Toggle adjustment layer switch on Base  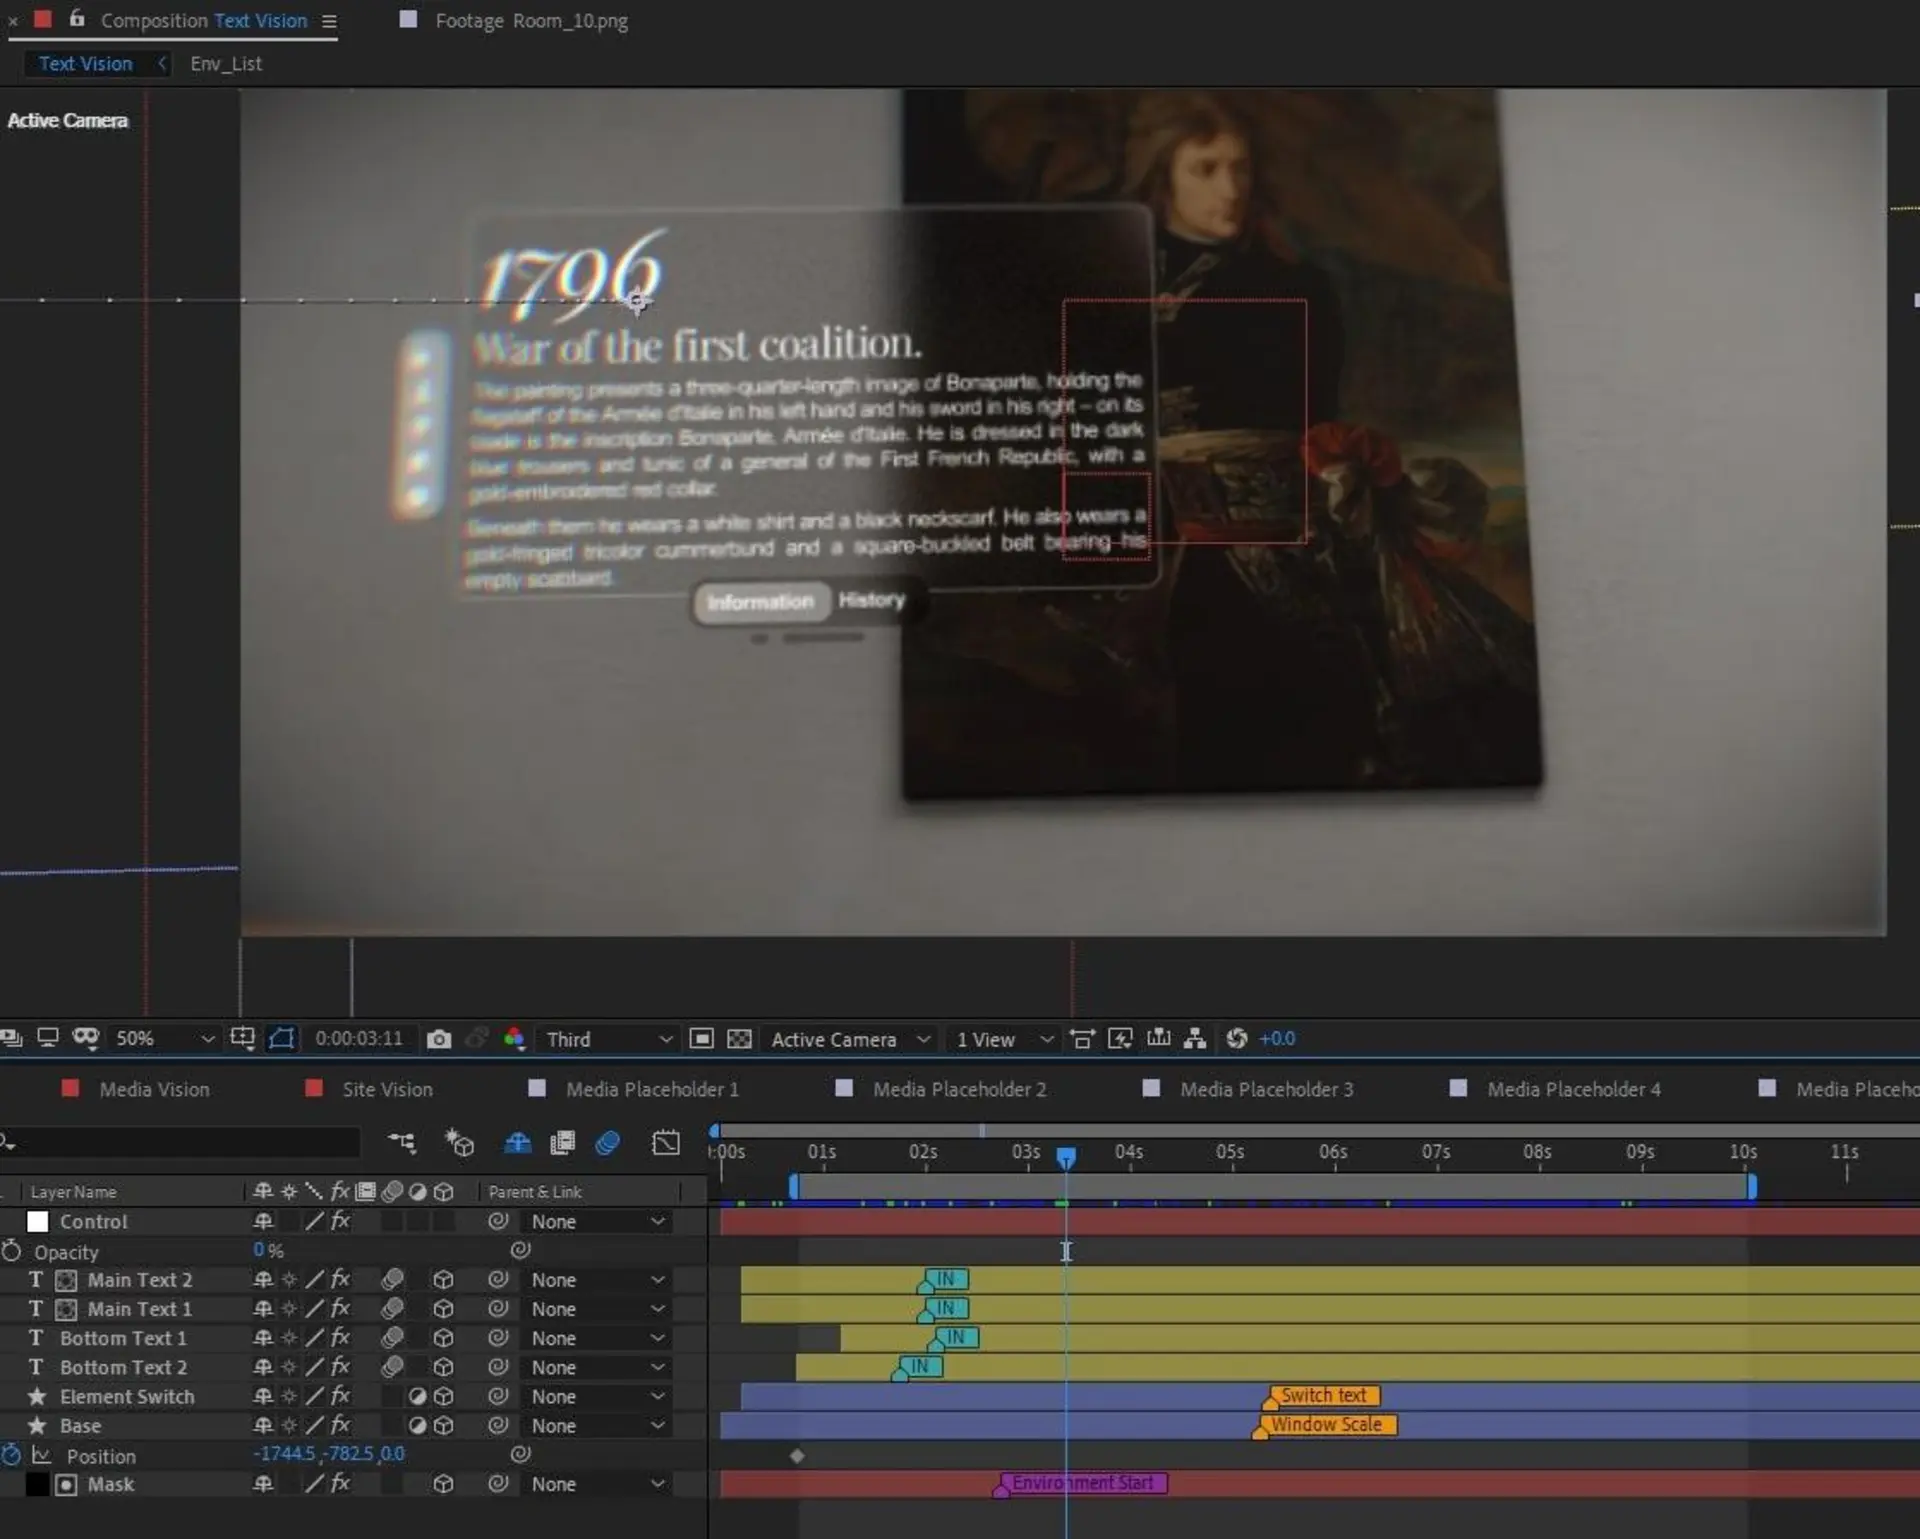[417, 1425]
